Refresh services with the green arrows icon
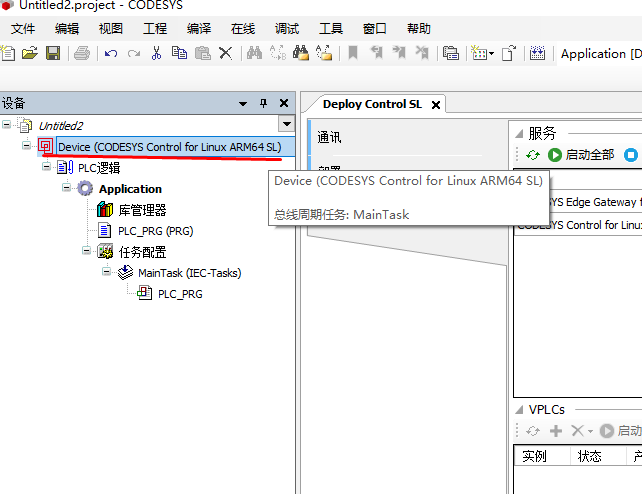 click(x=533, y=155)
